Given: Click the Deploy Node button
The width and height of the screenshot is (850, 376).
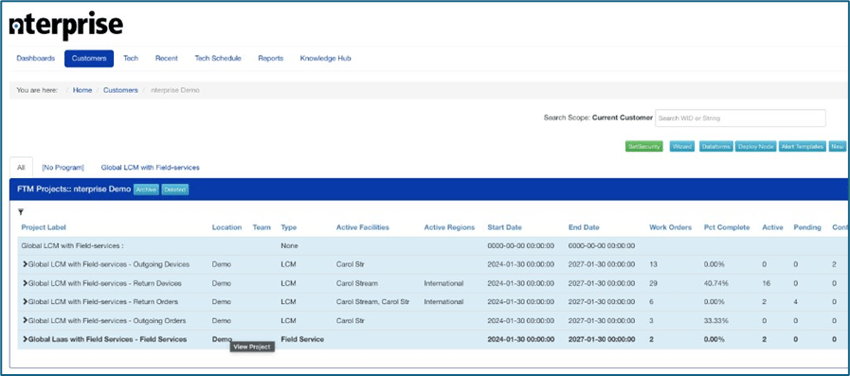Looking at the screenshot, I should click(756, 146).
